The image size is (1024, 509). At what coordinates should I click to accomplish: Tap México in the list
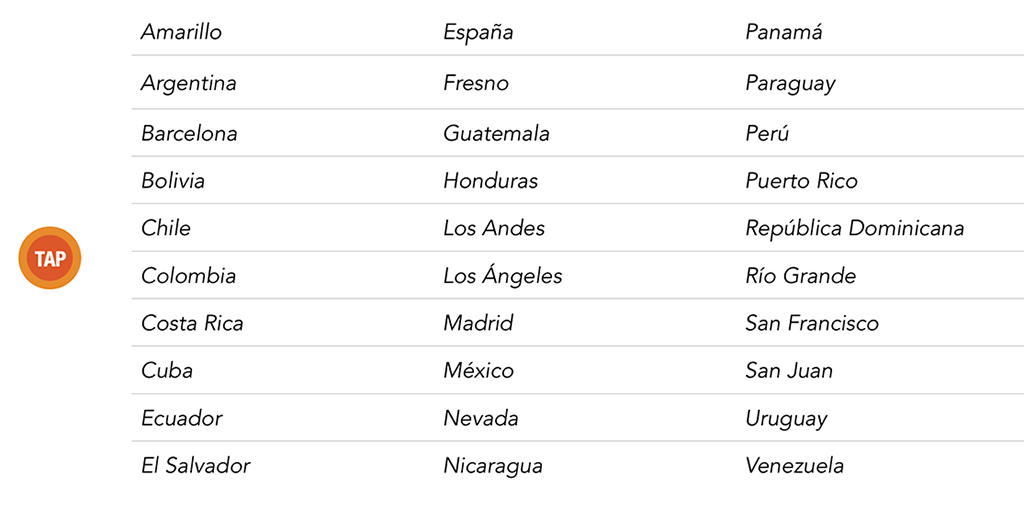click(478, 371)
